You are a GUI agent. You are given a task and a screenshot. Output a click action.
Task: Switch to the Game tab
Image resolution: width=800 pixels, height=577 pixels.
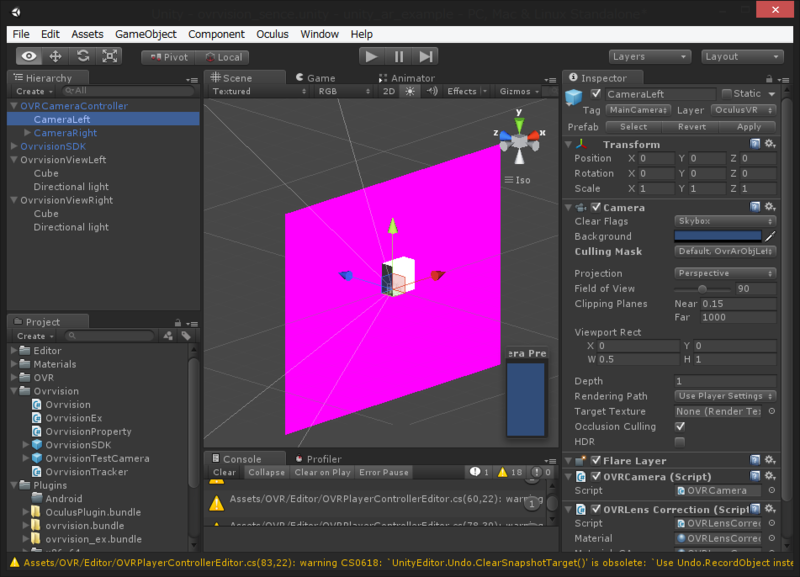point(316,78)
